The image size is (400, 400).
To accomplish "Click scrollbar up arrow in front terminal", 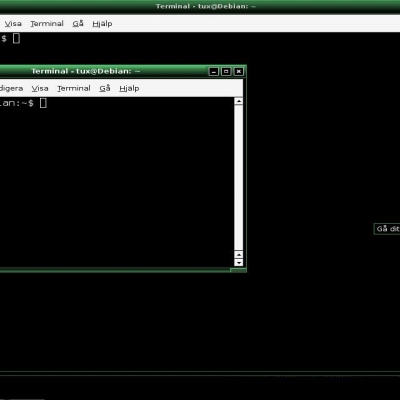I will (x=239, y=101).
